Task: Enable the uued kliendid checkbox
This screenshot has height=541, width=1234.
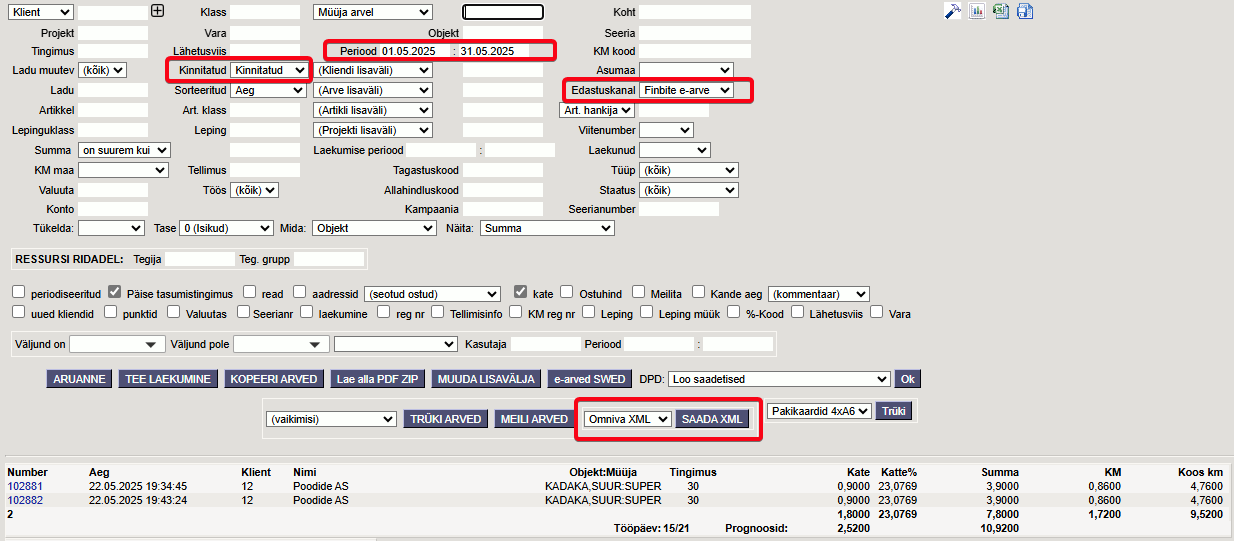Action: pos(19,313)
